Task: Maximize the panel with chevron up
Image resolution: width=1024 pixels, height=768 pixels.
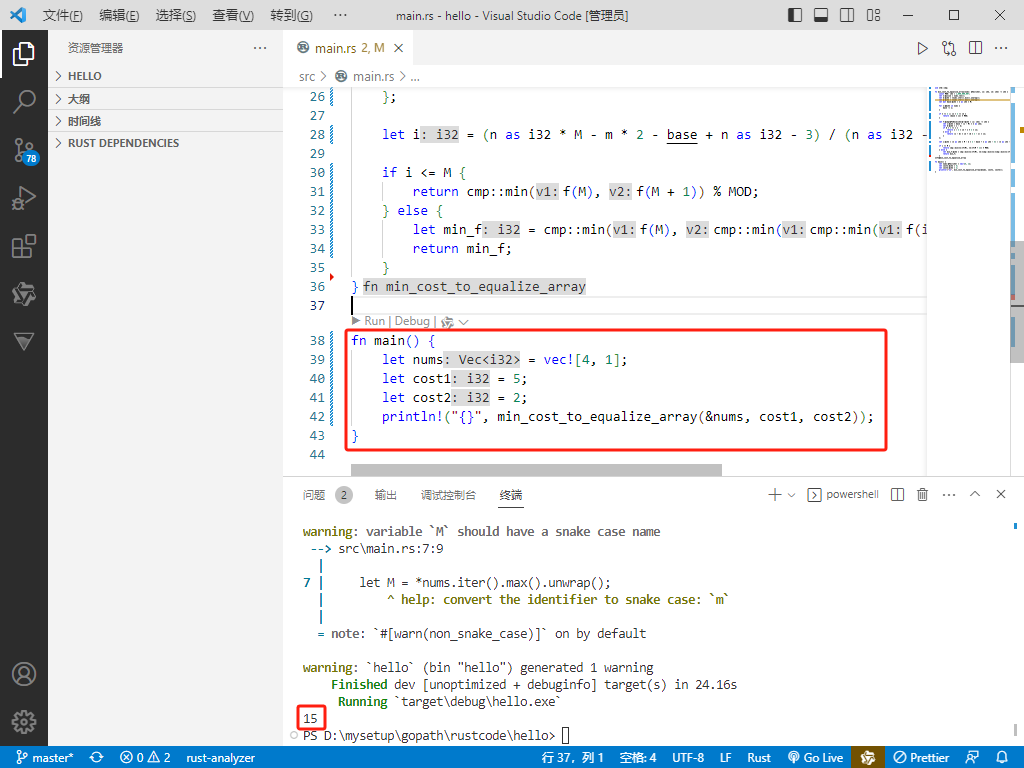Action: click(975, 494)
